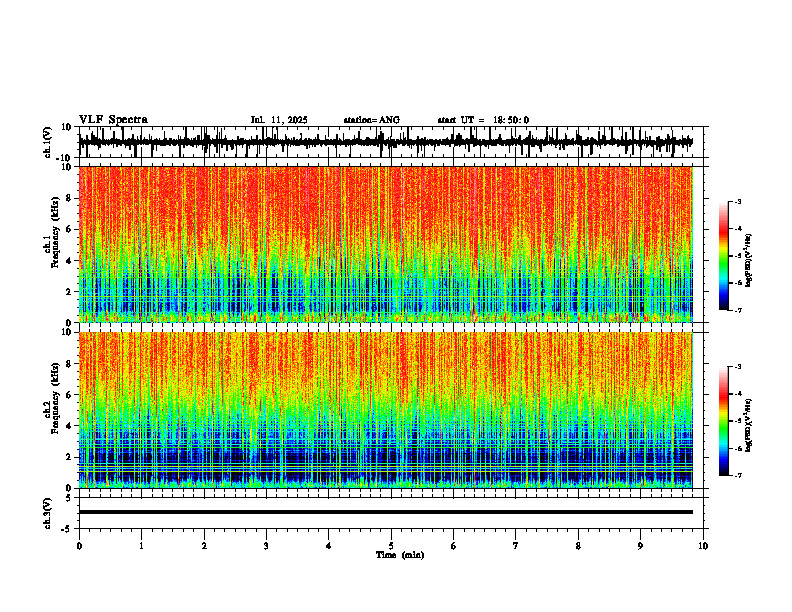Click the "start UT = 18:50:0" text
Image resolution: width=792 pixels, height=612 pixels.
click(x=483, y=120)
